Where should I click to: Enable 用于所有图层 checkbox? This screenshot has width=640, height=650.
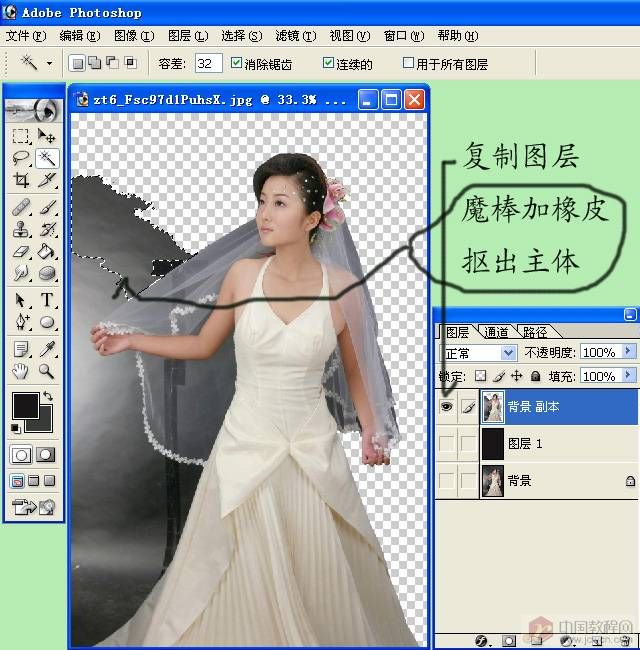[408, 64]
